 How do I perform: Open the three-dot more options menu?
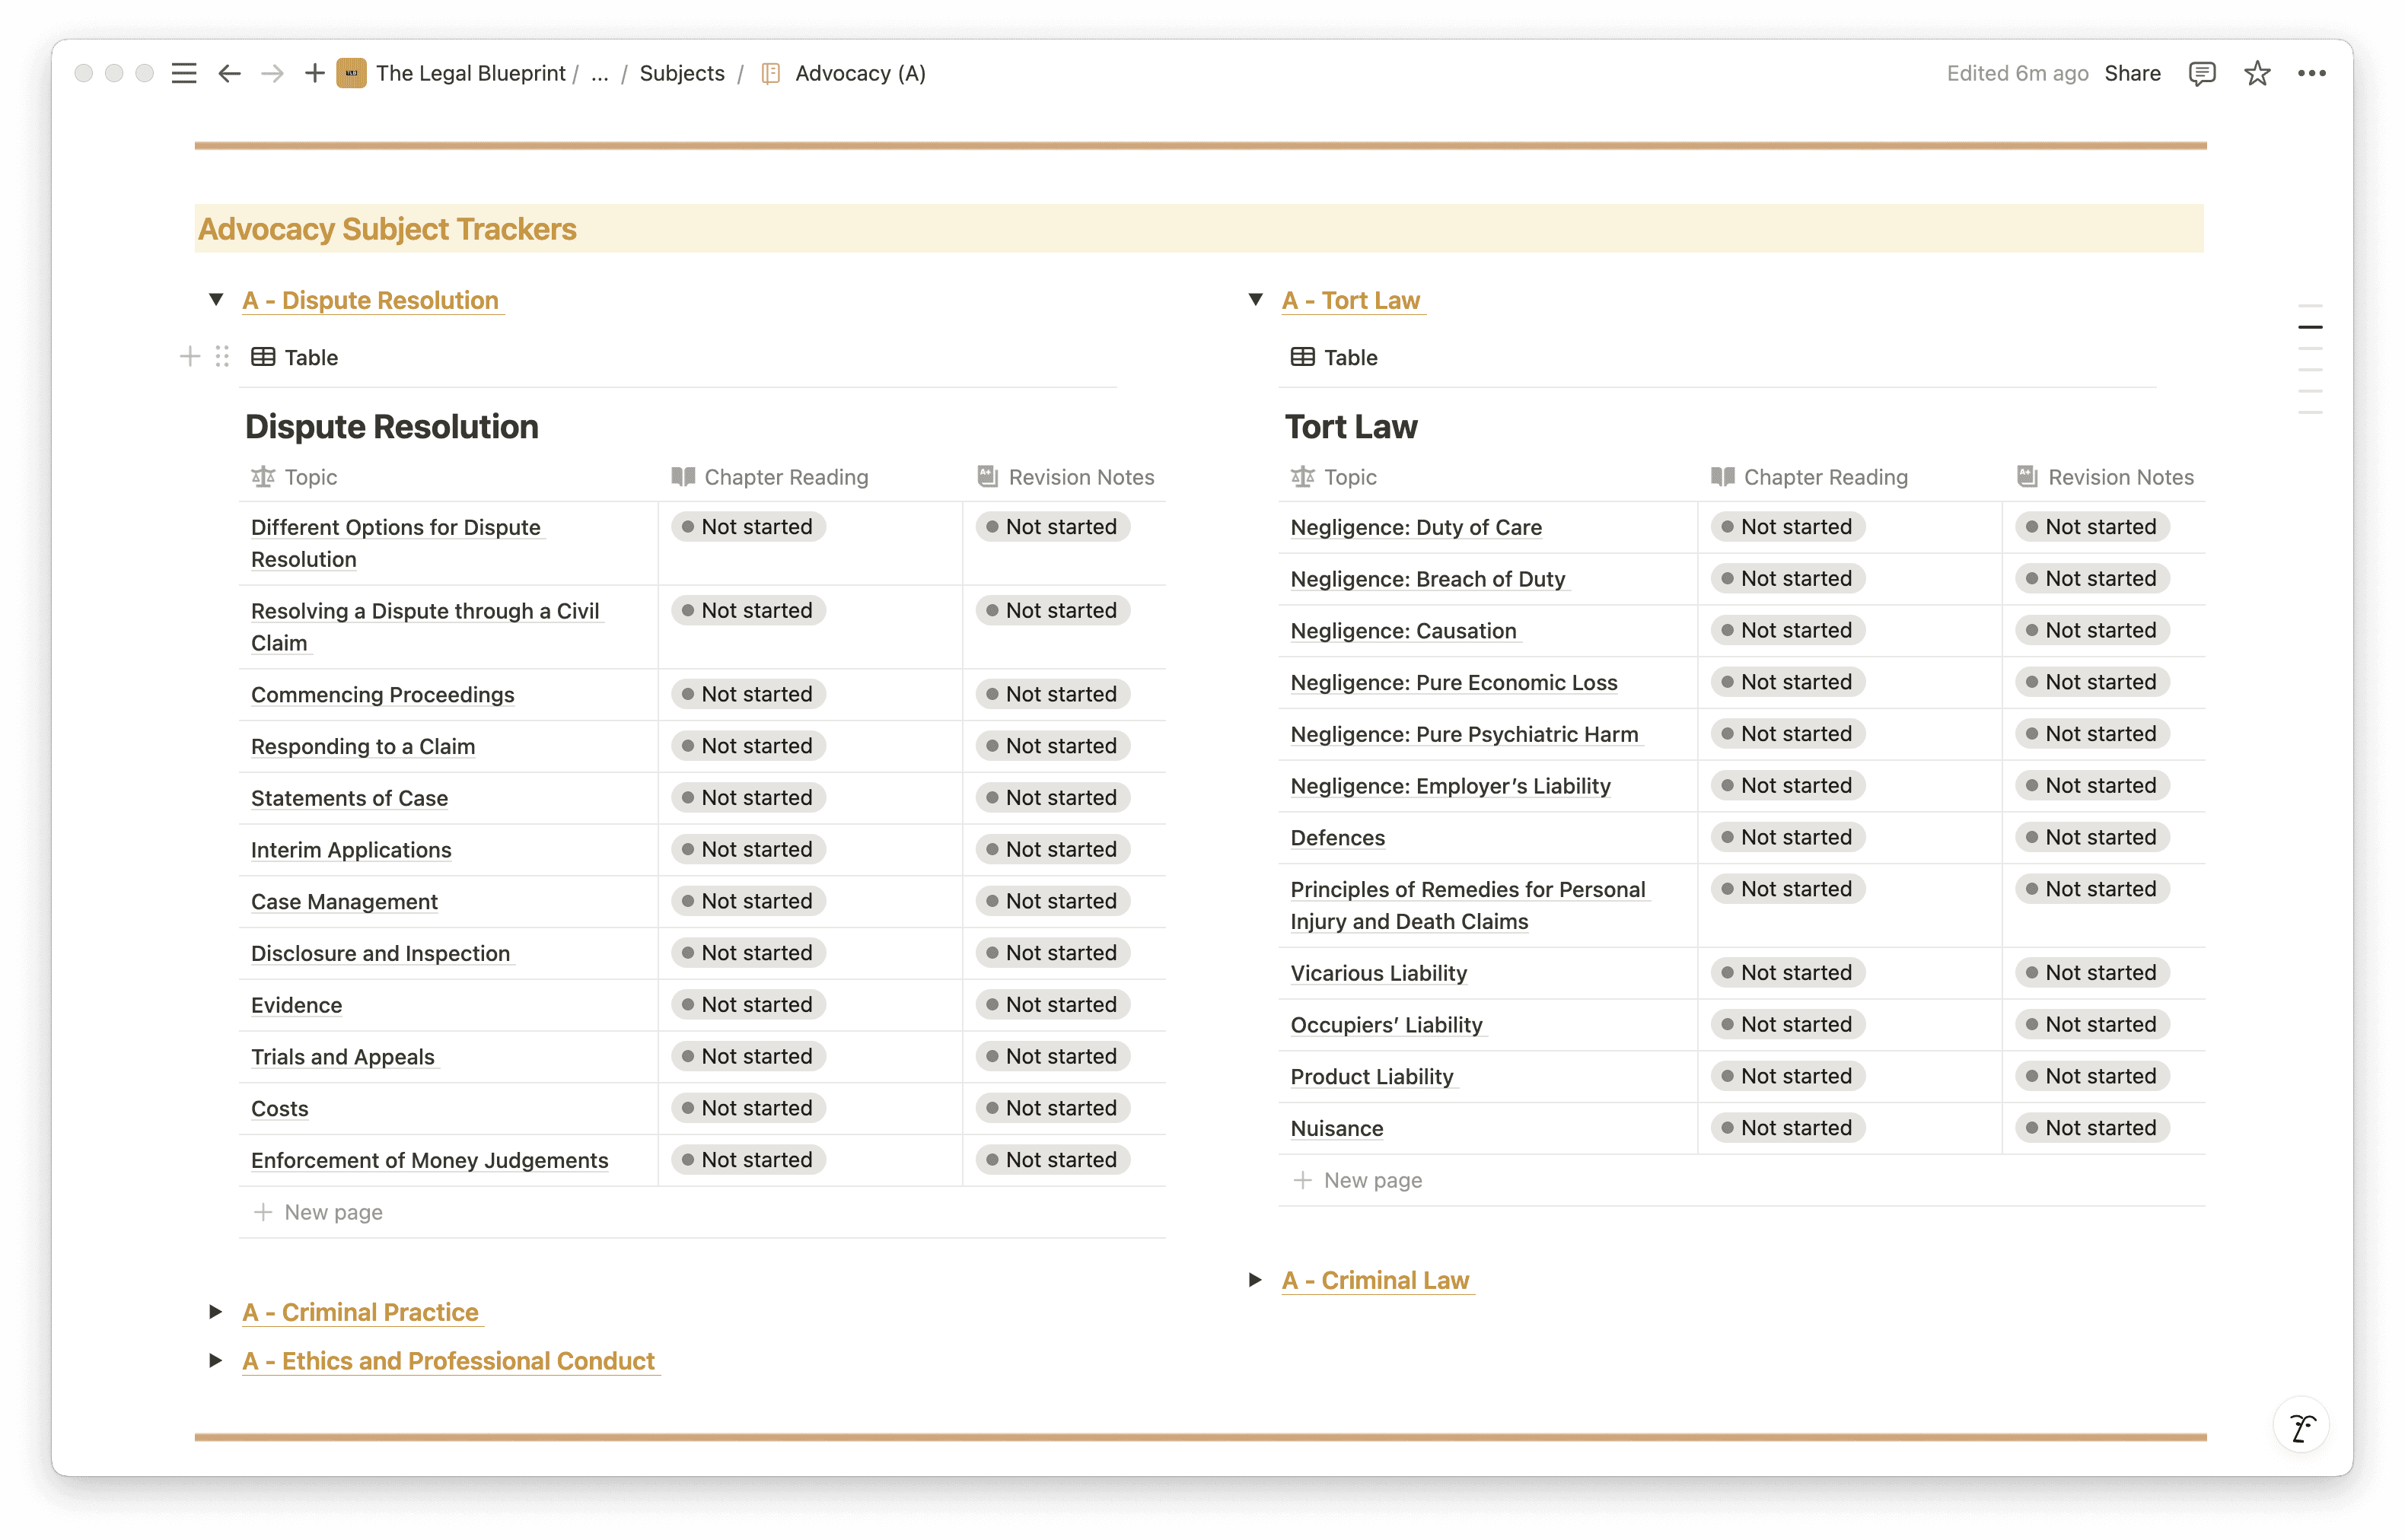[x=2311, y=73]
